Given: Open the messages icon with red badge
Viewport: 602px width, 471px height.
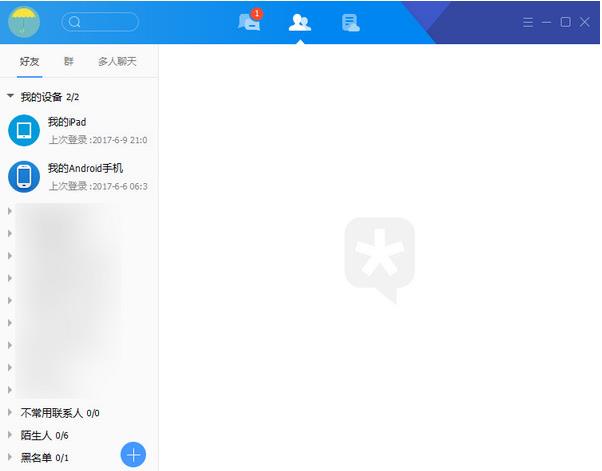Looking at the screenshot, I should pyautogui.click(x=249, y=22).
